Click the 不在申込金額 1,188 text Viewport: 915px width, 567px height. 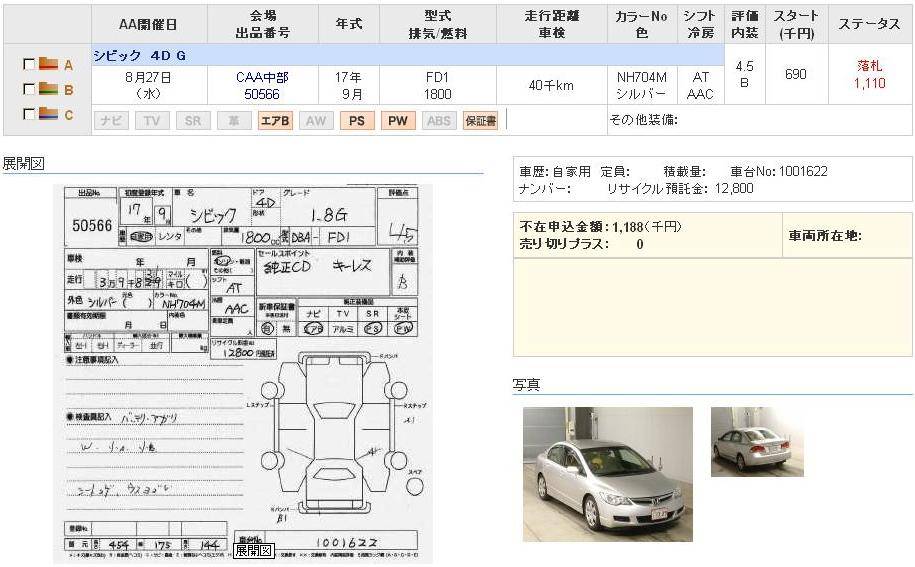(x=600, y=227)
